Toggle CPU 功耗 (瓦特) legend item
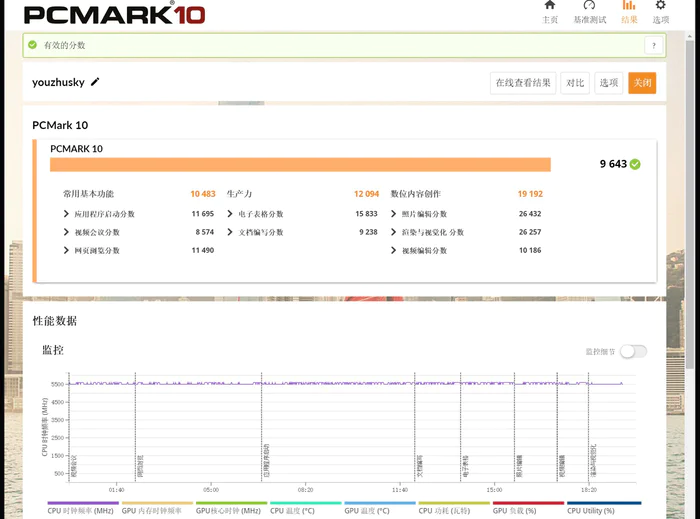 click(454, 509)
